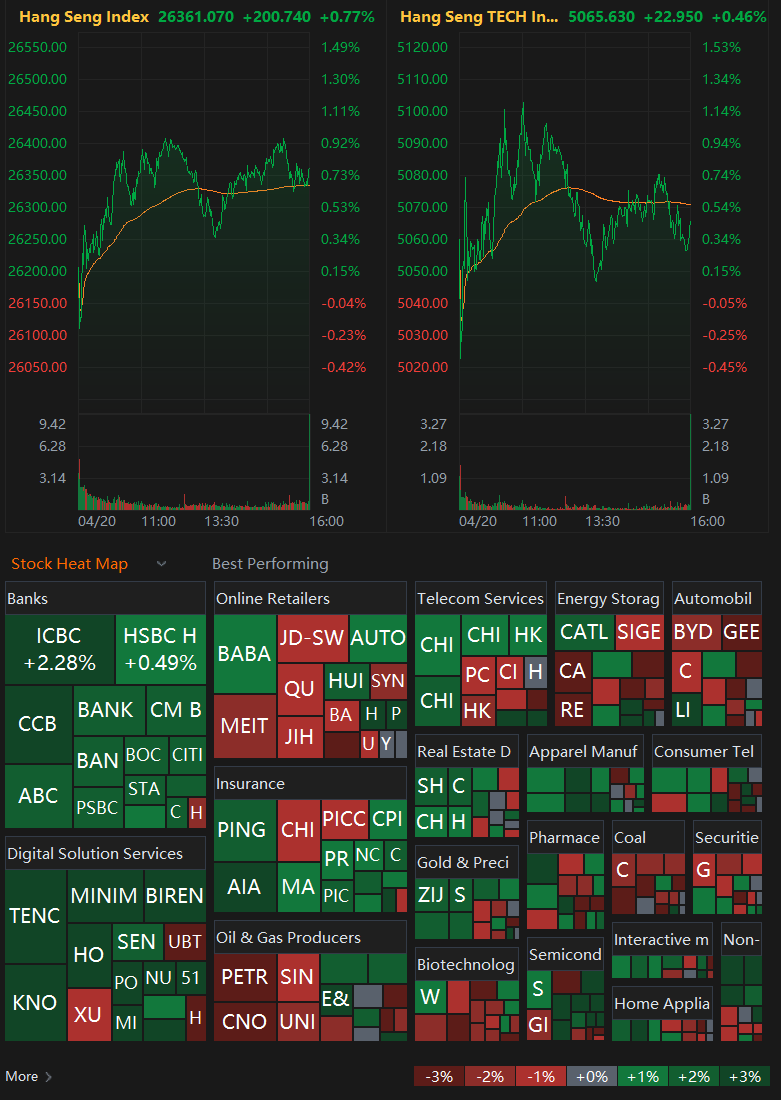Open the Oil & Gas Producers header

310,938
